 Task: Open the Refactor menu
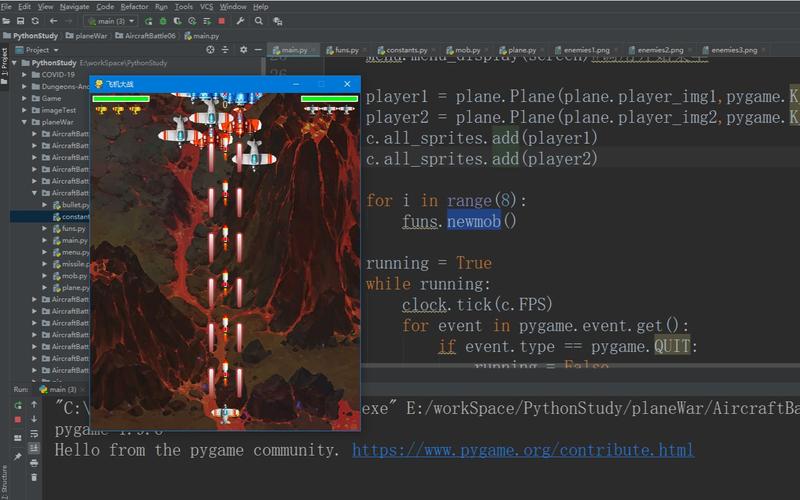pyautogui.click(x=135, y=7)
